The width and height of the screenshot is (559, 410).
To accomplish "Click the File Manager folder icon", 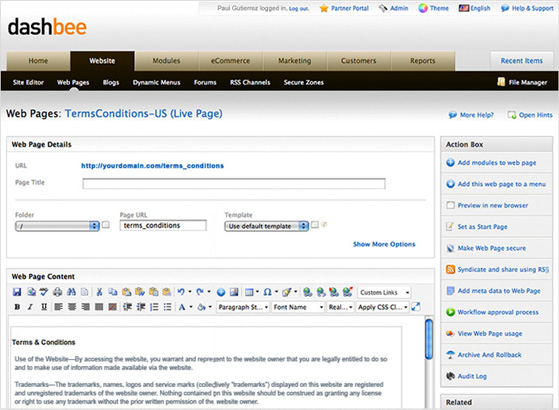I will pyautogui.click(x=501, y=82).
